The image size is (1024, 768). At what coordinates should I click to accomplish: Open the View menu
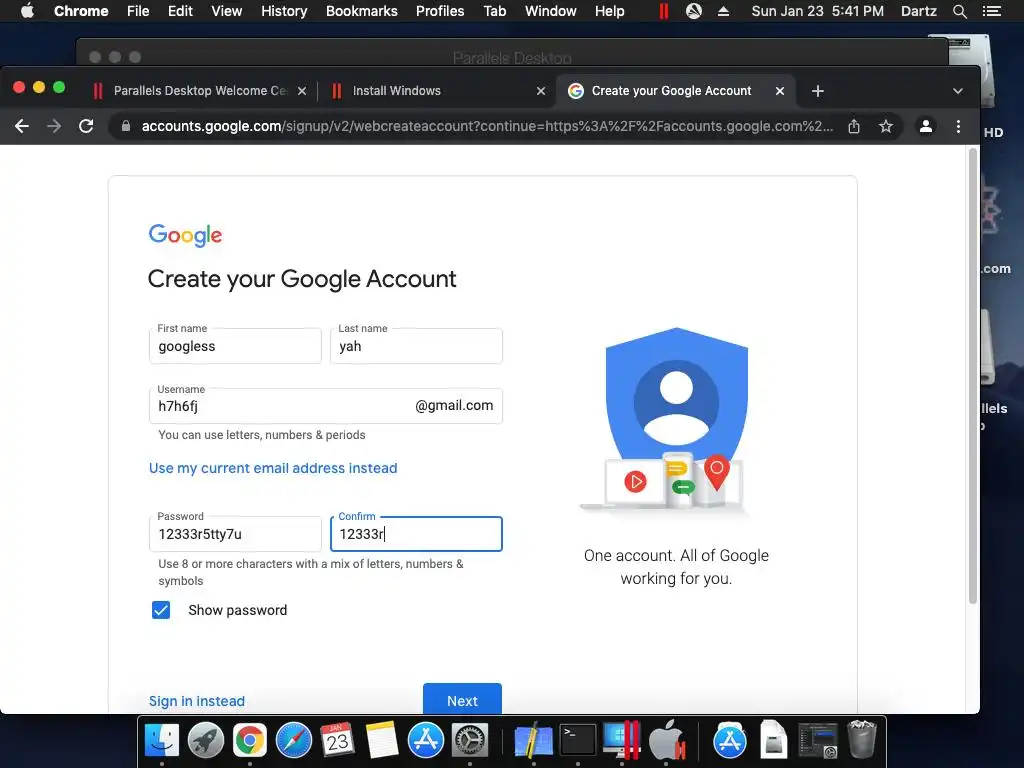(227, 11)
